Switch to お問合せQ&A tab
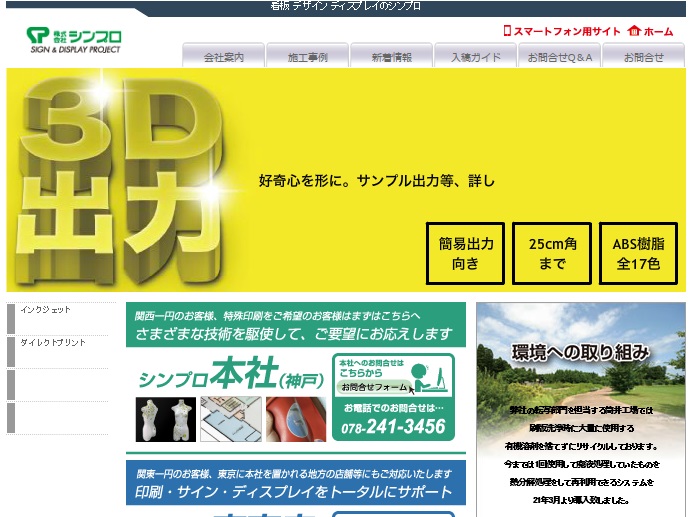This screenshot has height=517, width=691. tap(560, 56)
